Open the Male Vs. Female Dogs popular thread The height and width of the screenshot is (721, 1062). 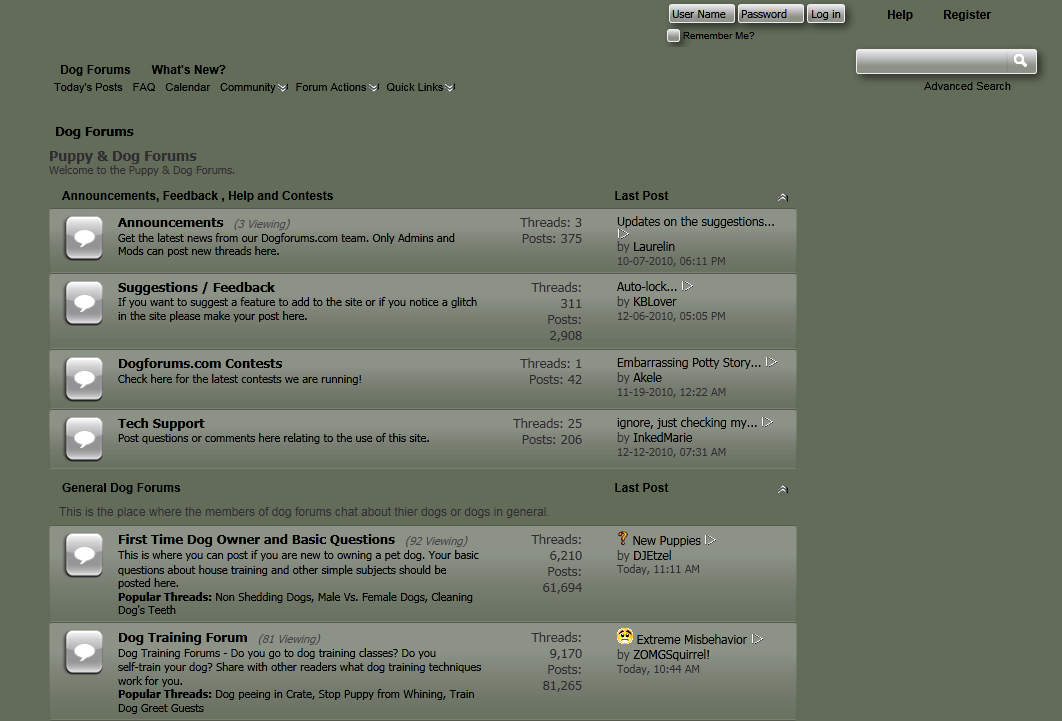point(372,597)
